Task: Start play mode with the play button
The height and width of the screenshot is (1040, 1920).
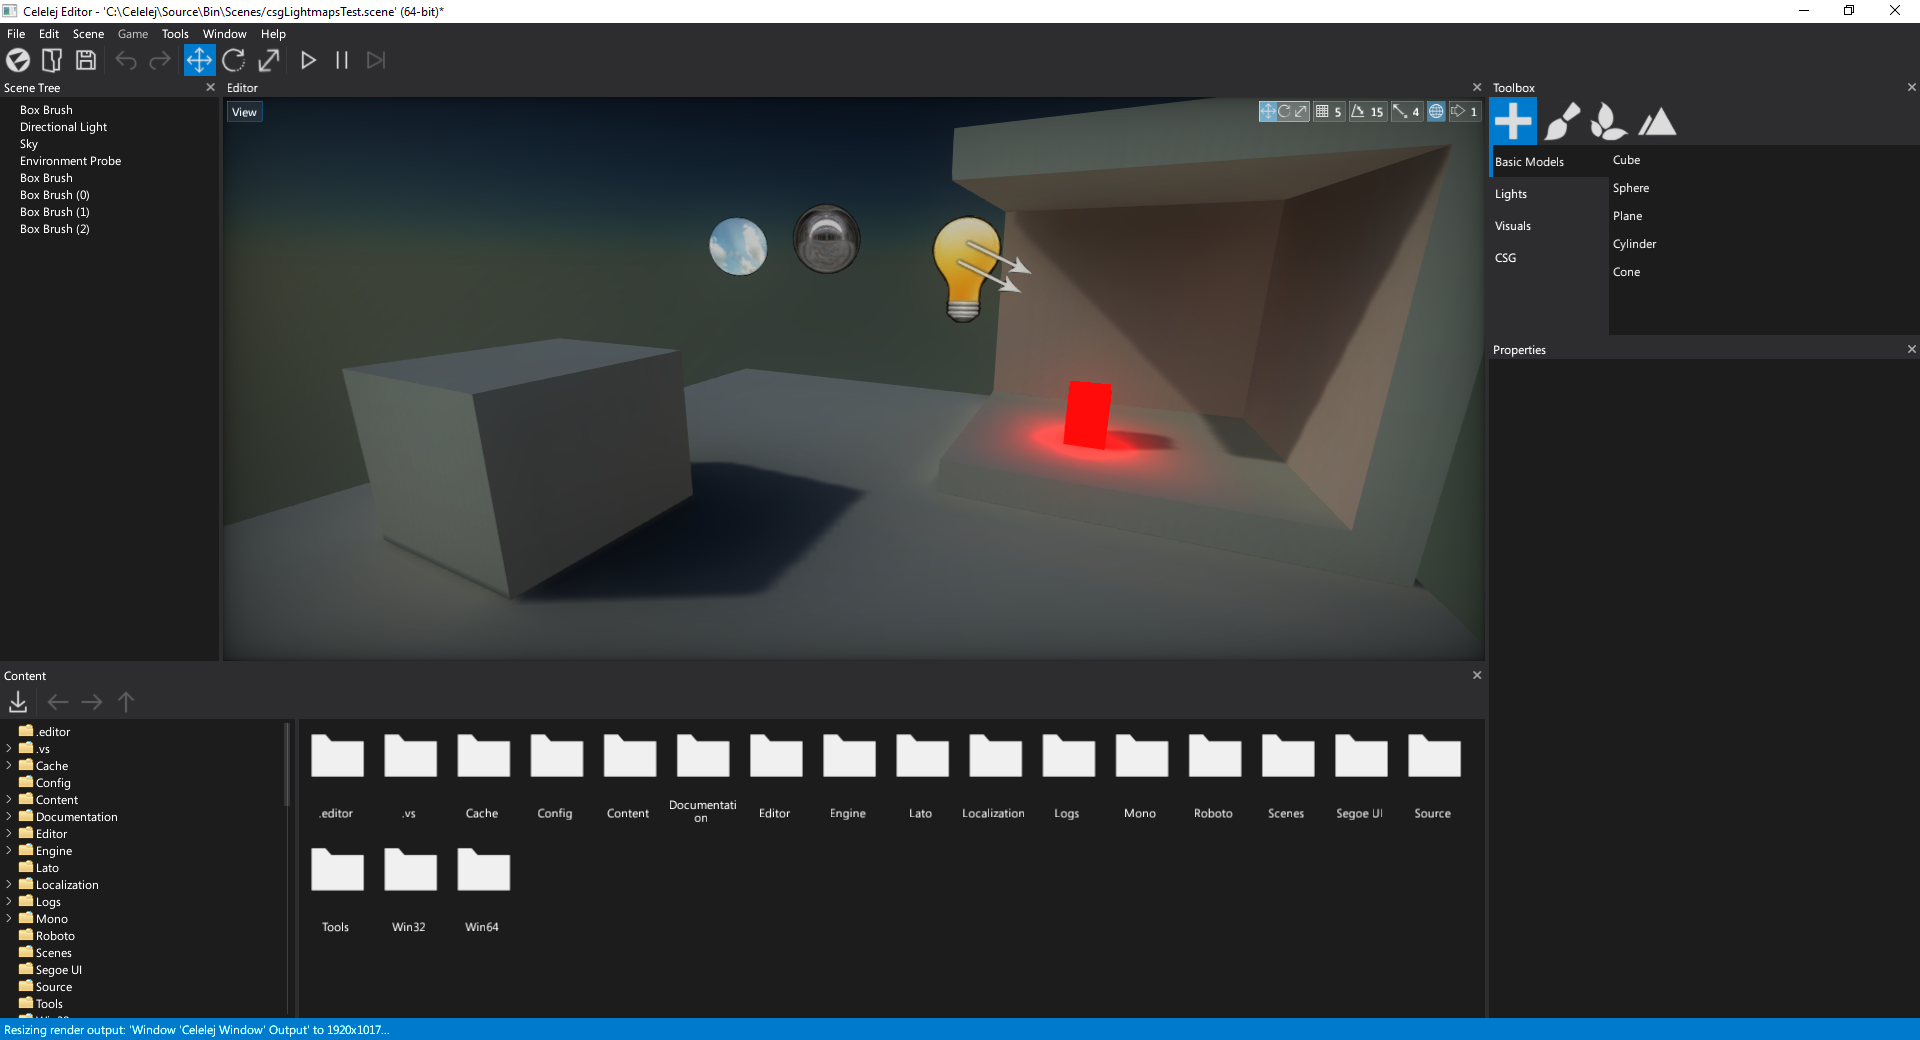Action: 308,60
